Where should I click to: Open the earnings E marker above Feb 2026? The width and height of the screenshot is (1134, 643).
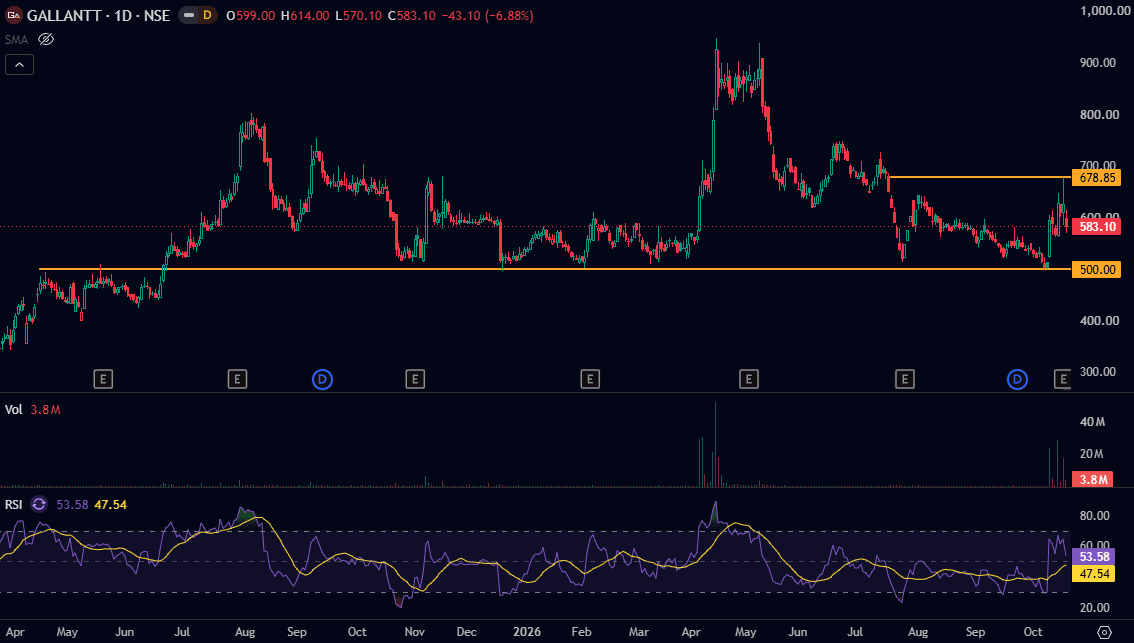pos(590,379)
